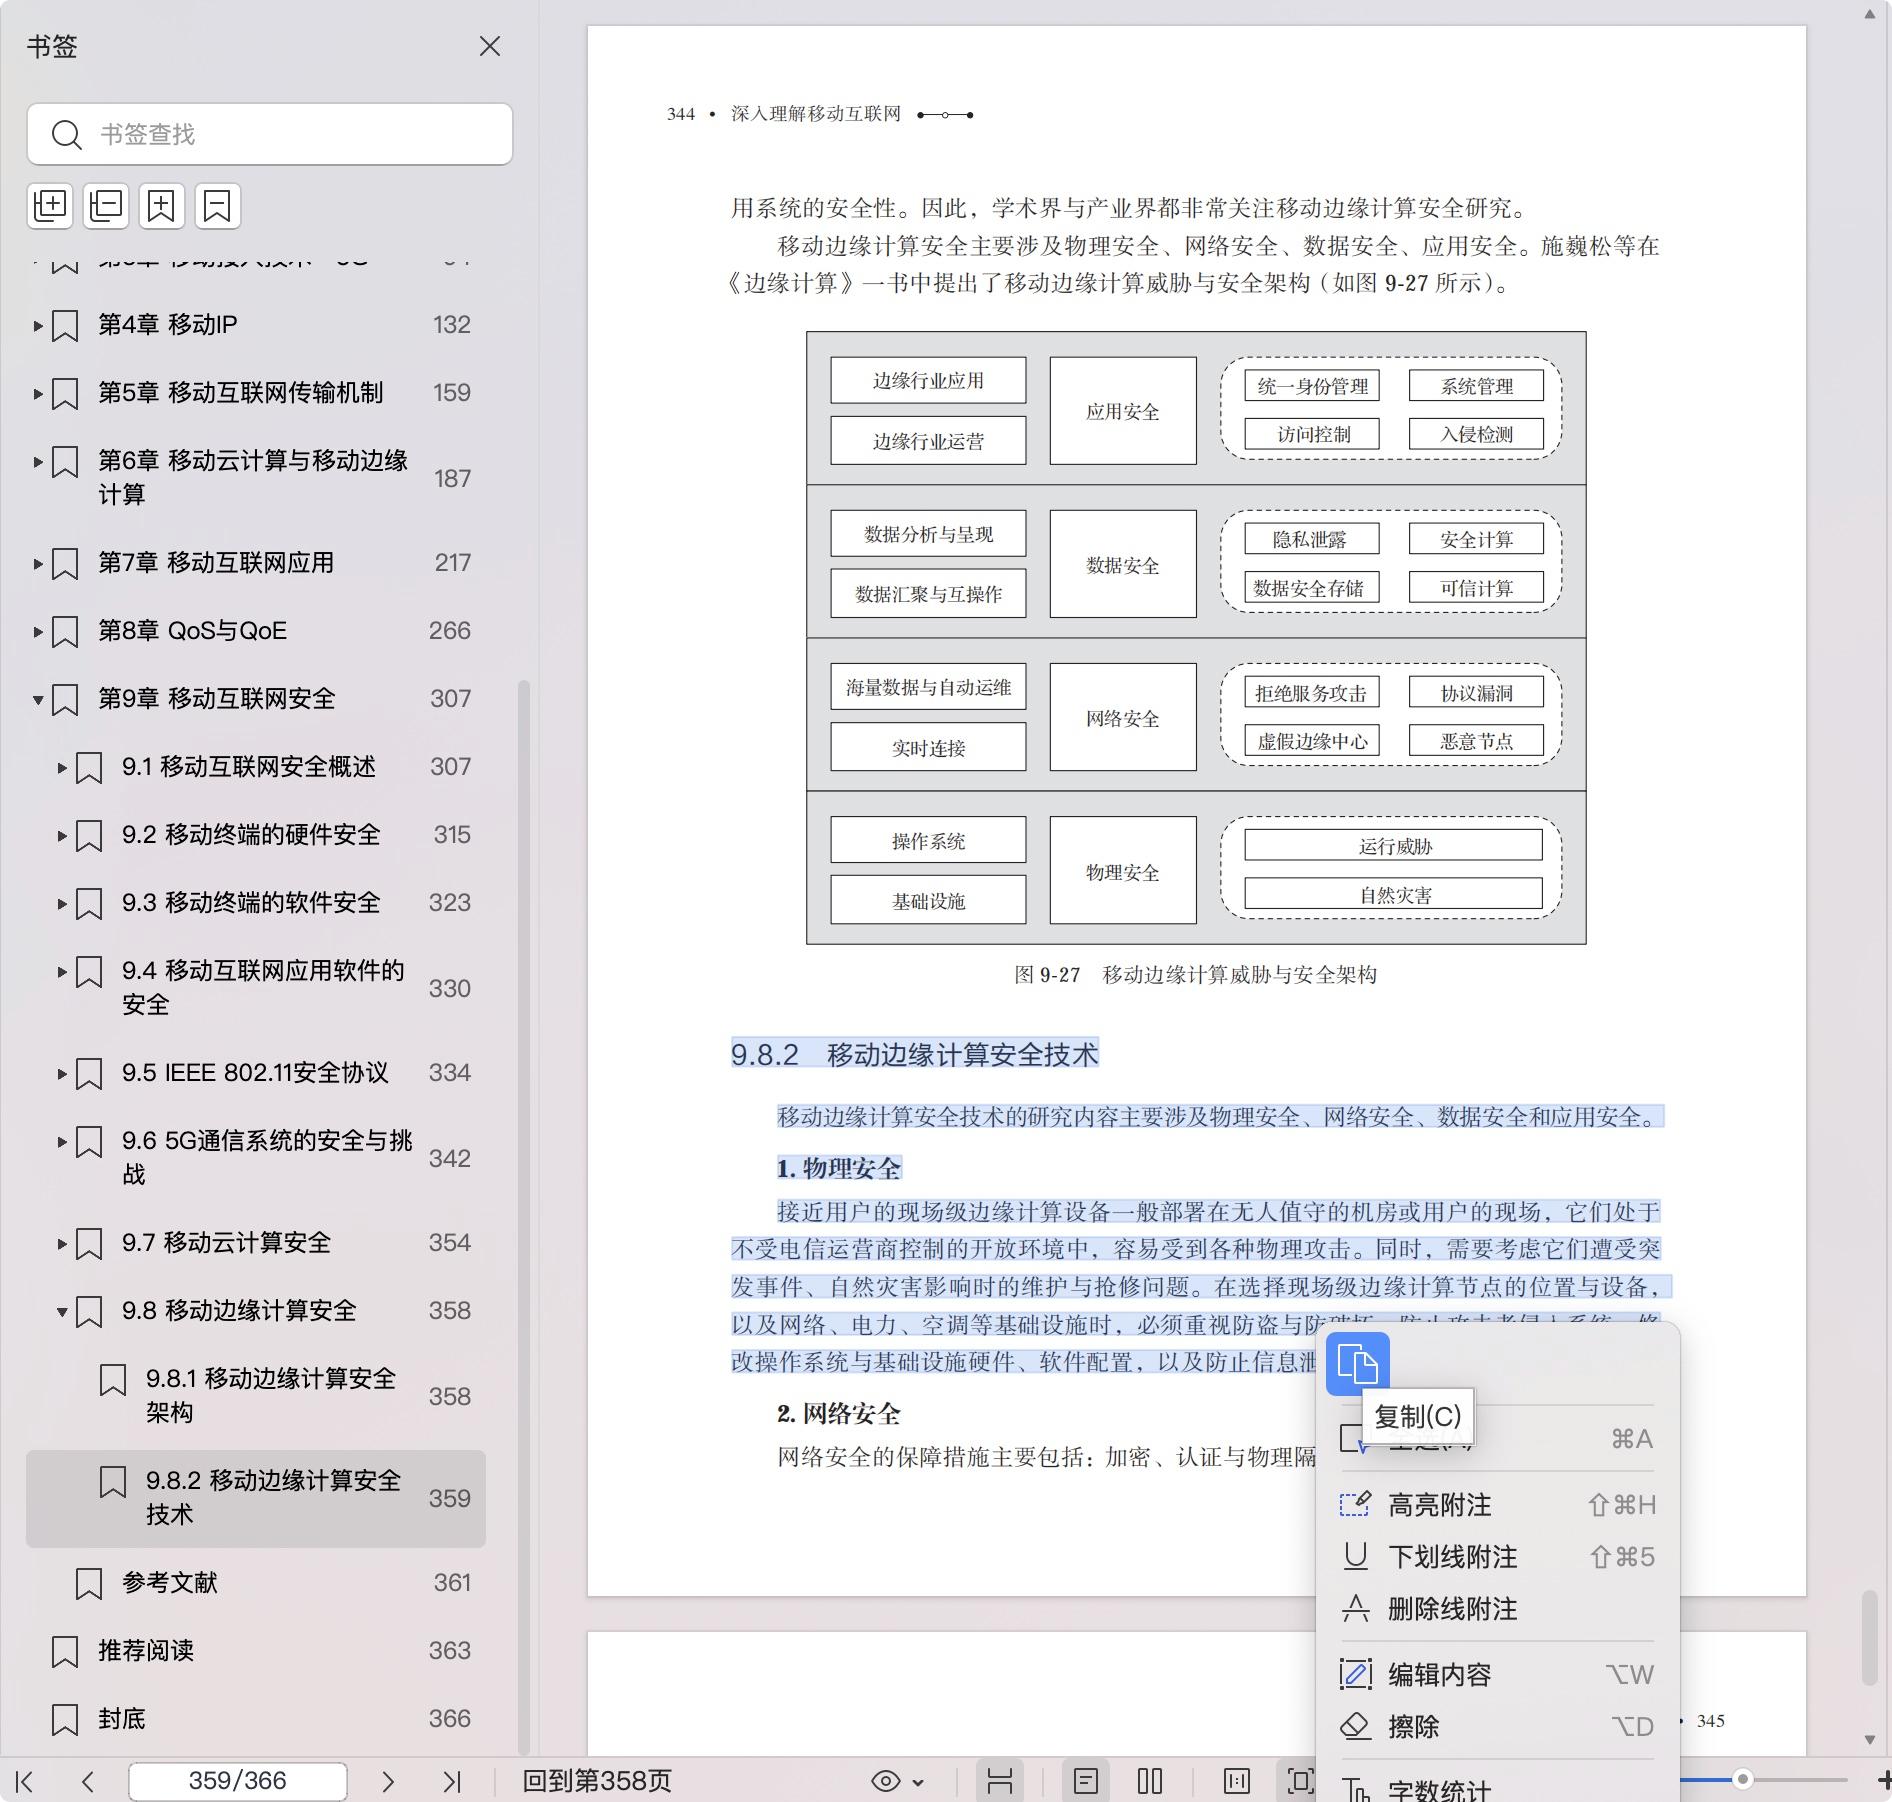
Task: Click the 回到第358页 button
Action: click(597, 1781)
